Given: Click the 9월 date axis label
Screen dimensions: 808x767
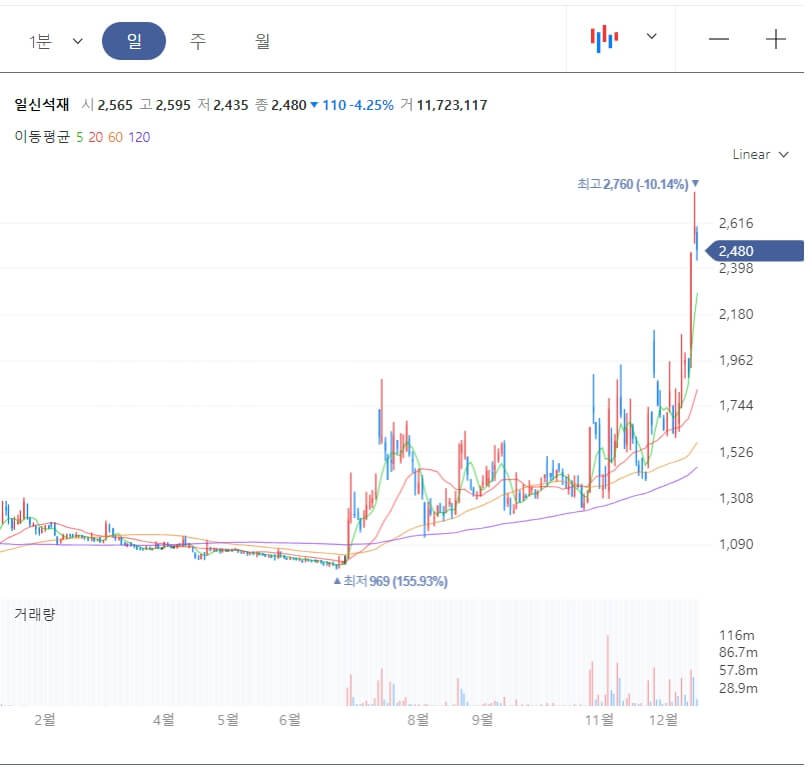Looking at the screenshot, I should coord(482,719).
